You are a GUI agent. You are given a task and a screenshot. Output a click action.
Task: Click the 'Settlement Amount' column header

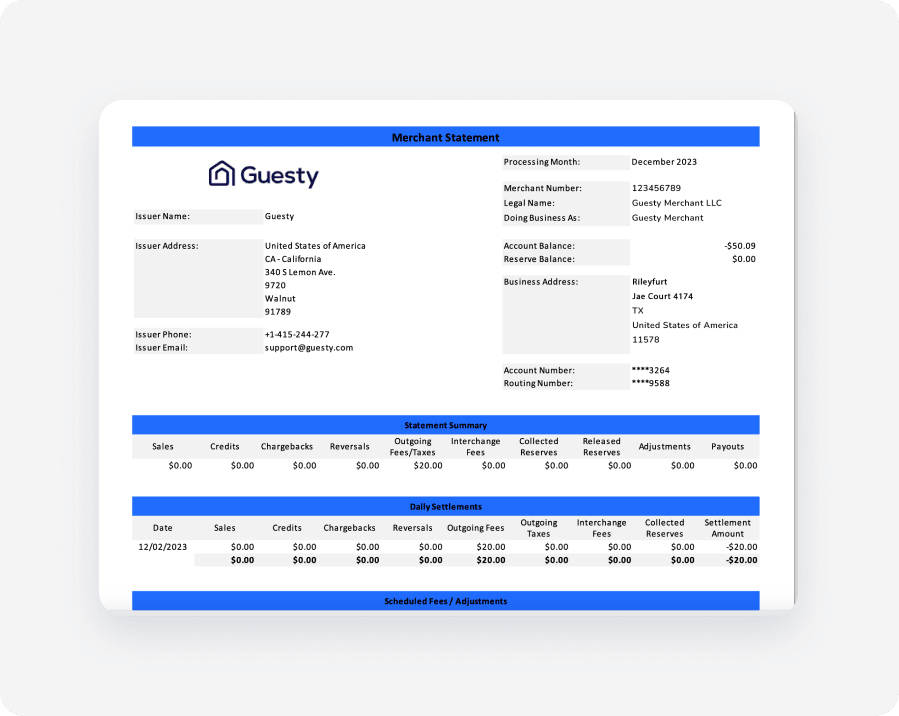[728, 528]
